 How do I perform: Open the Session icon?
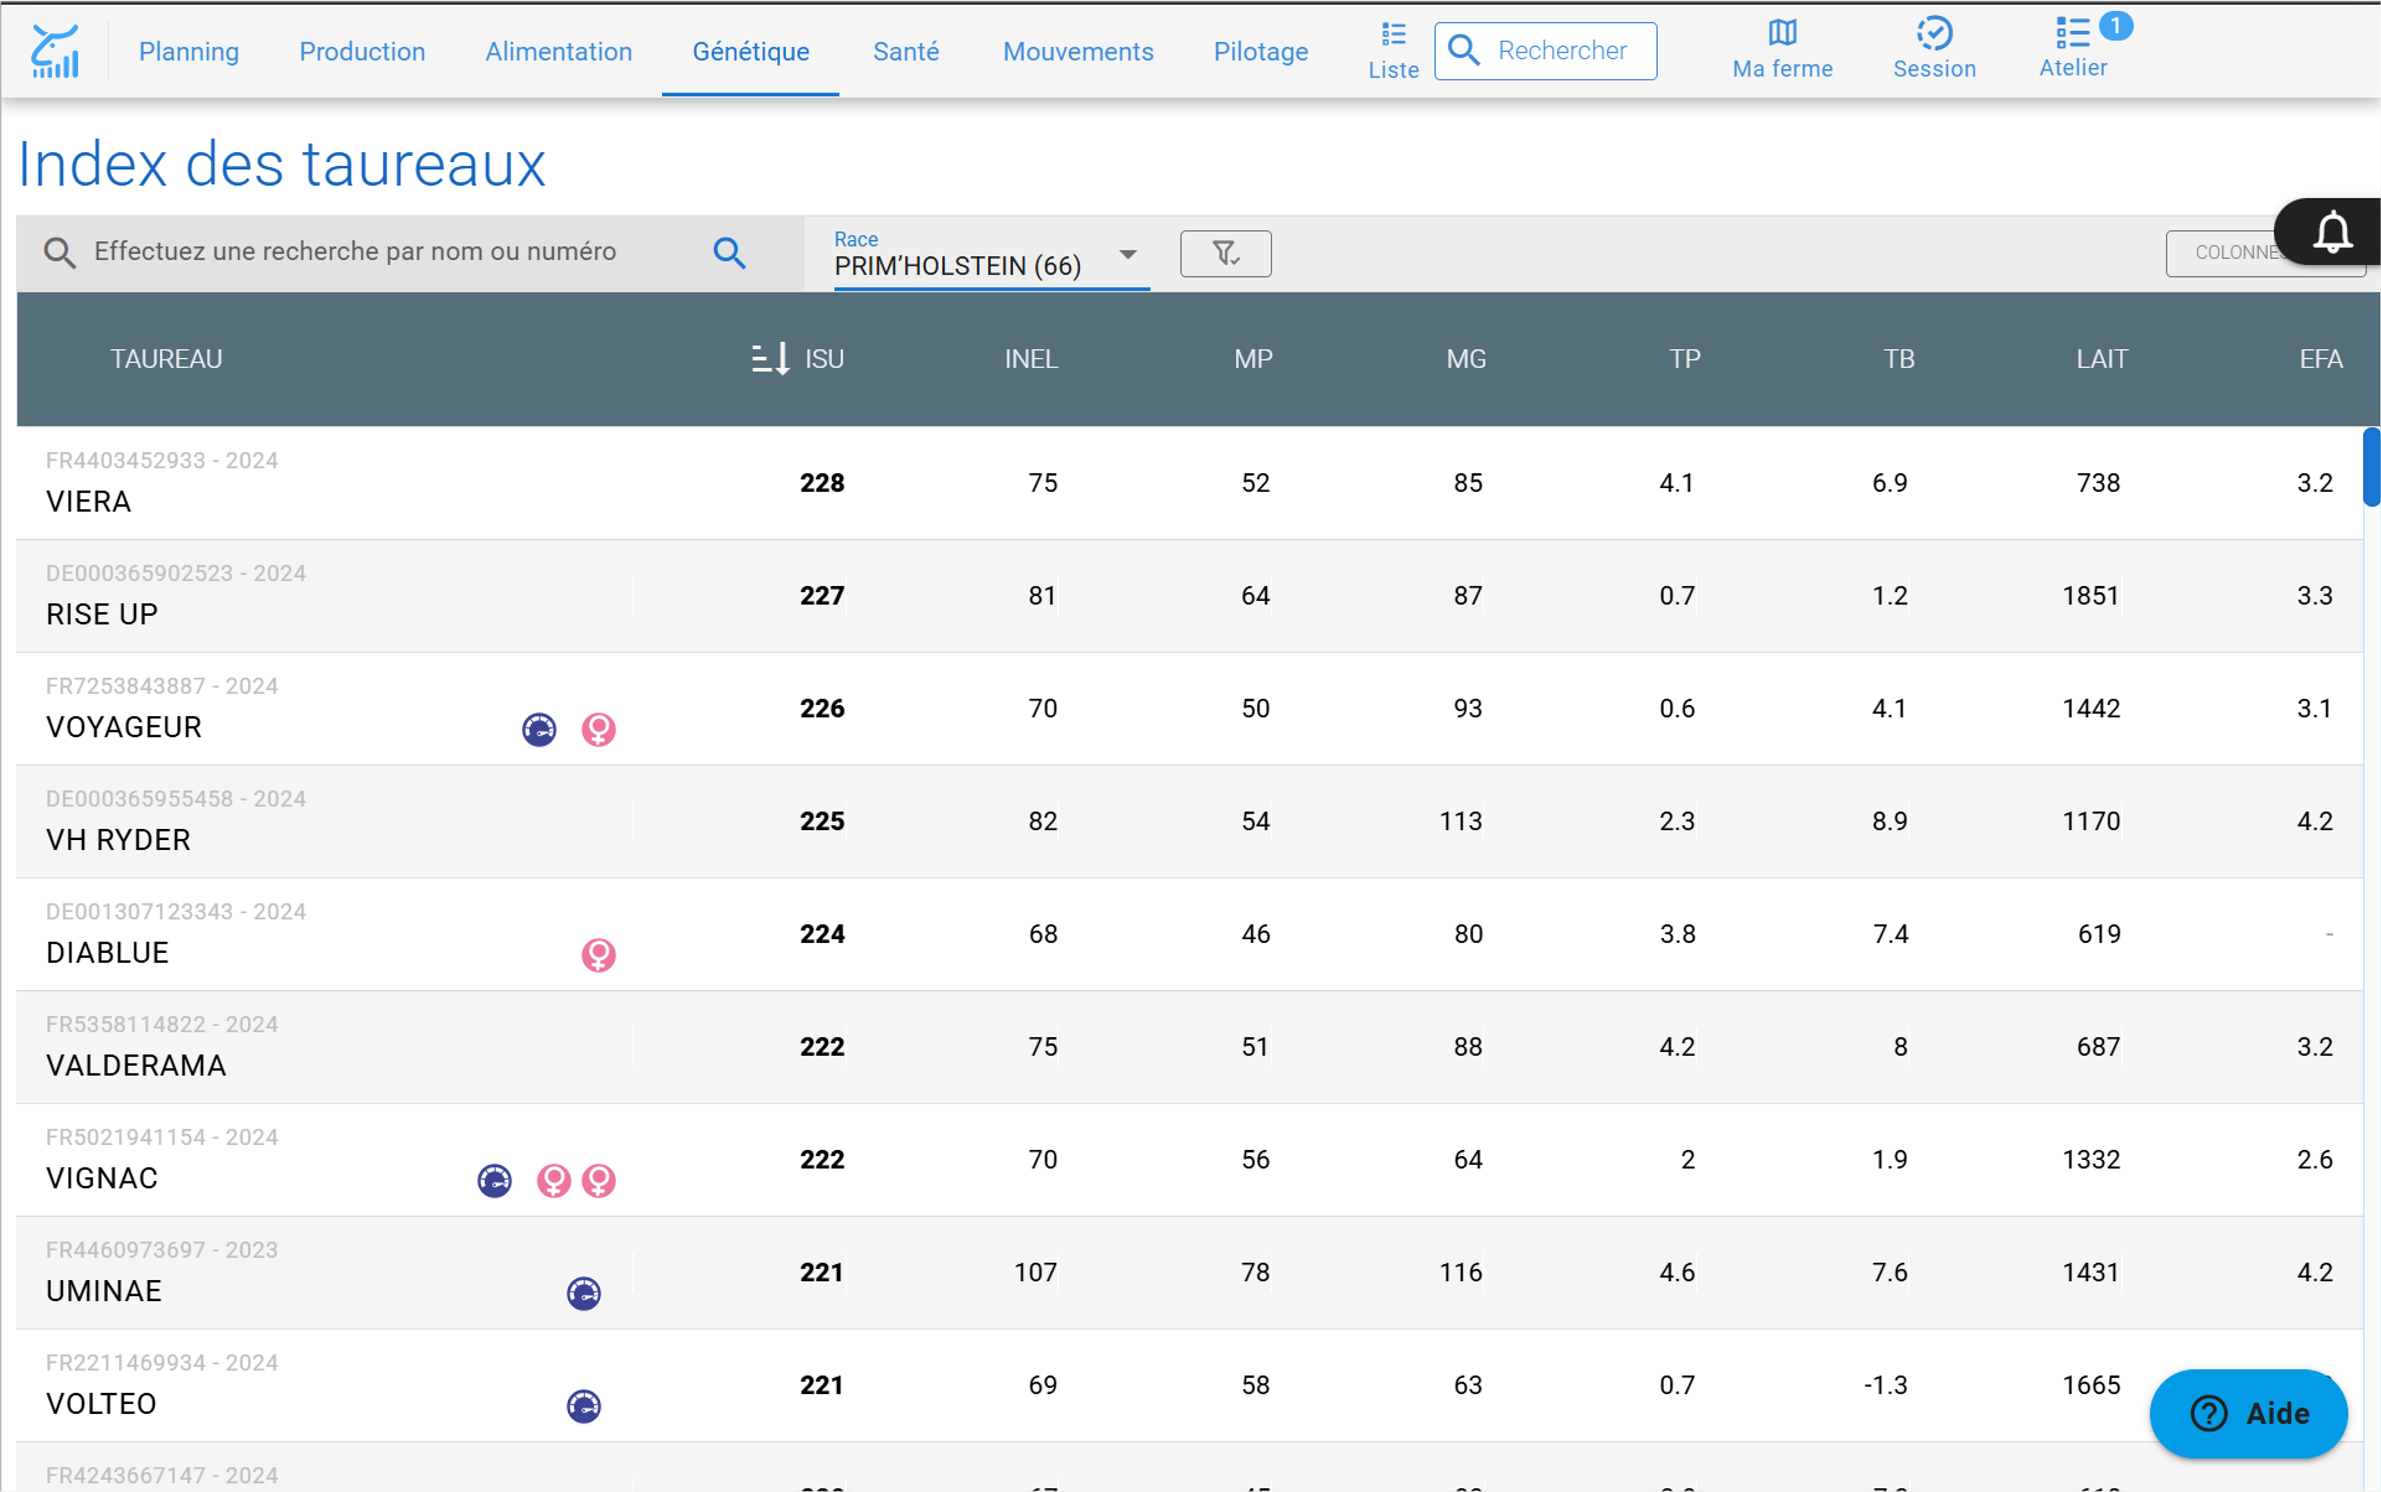(x=1934, y=50)
